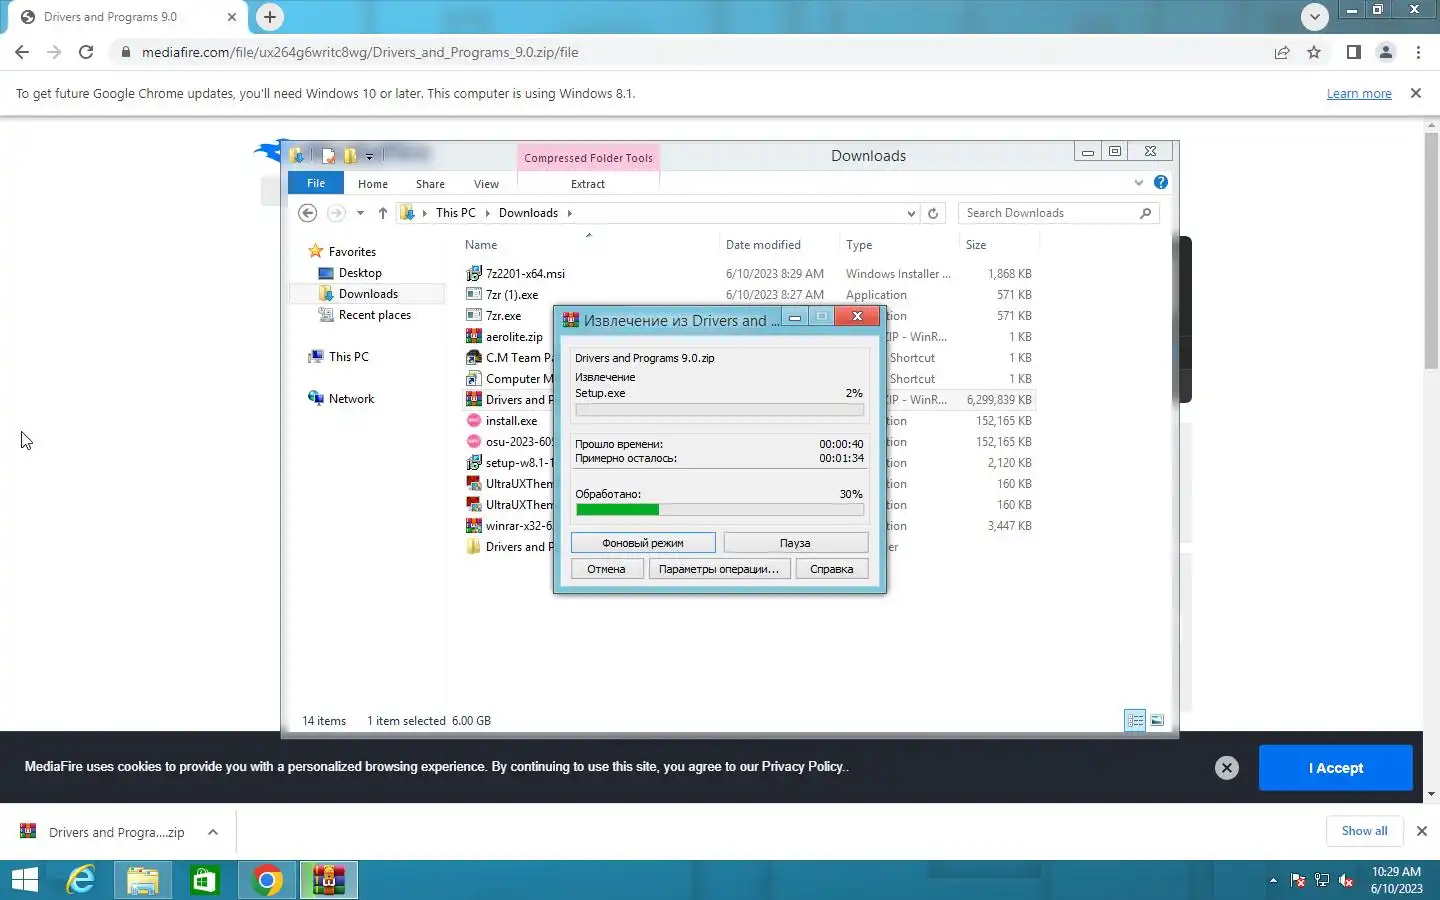
Task: Open the address bar history dropdown
Action: click(911, 213)
